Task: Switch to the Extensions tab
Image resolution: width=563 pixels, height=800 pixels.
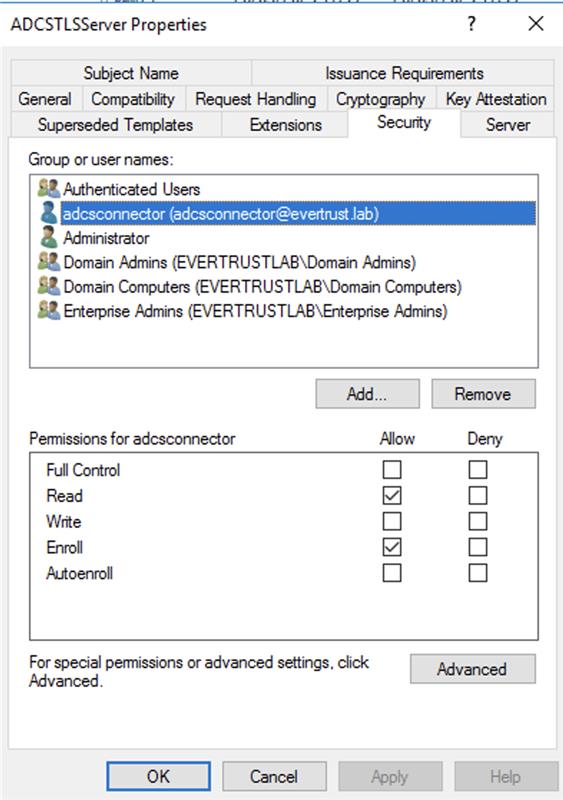Action: 285,125
